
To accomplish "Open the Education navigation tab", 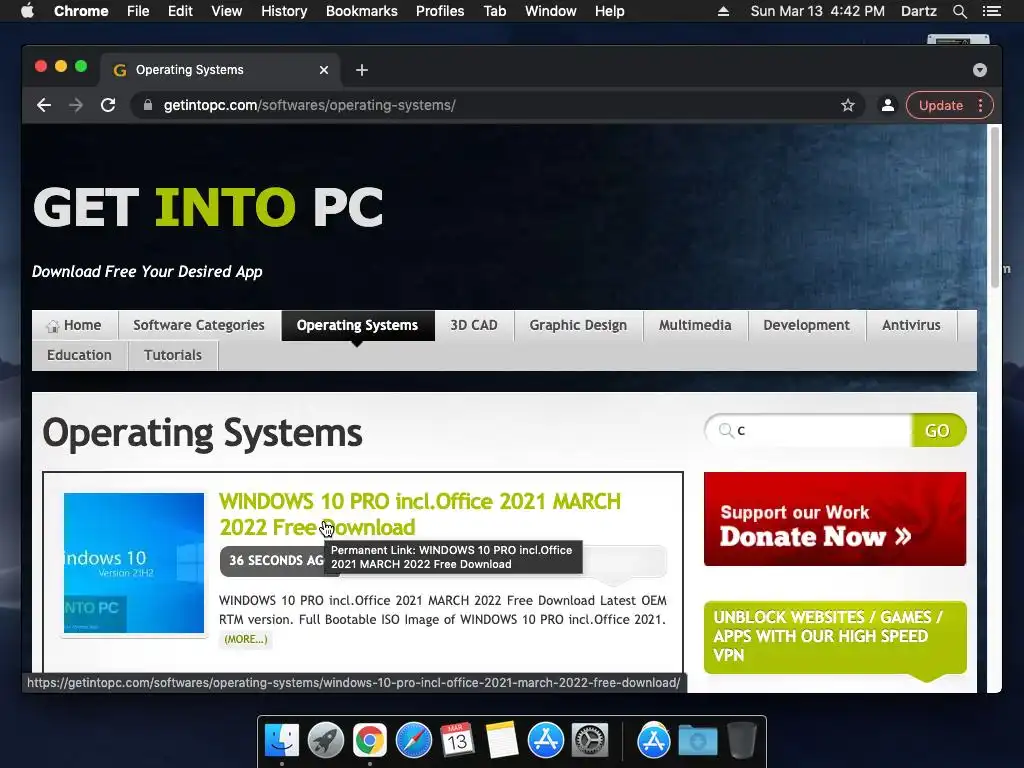I will 79,355.
